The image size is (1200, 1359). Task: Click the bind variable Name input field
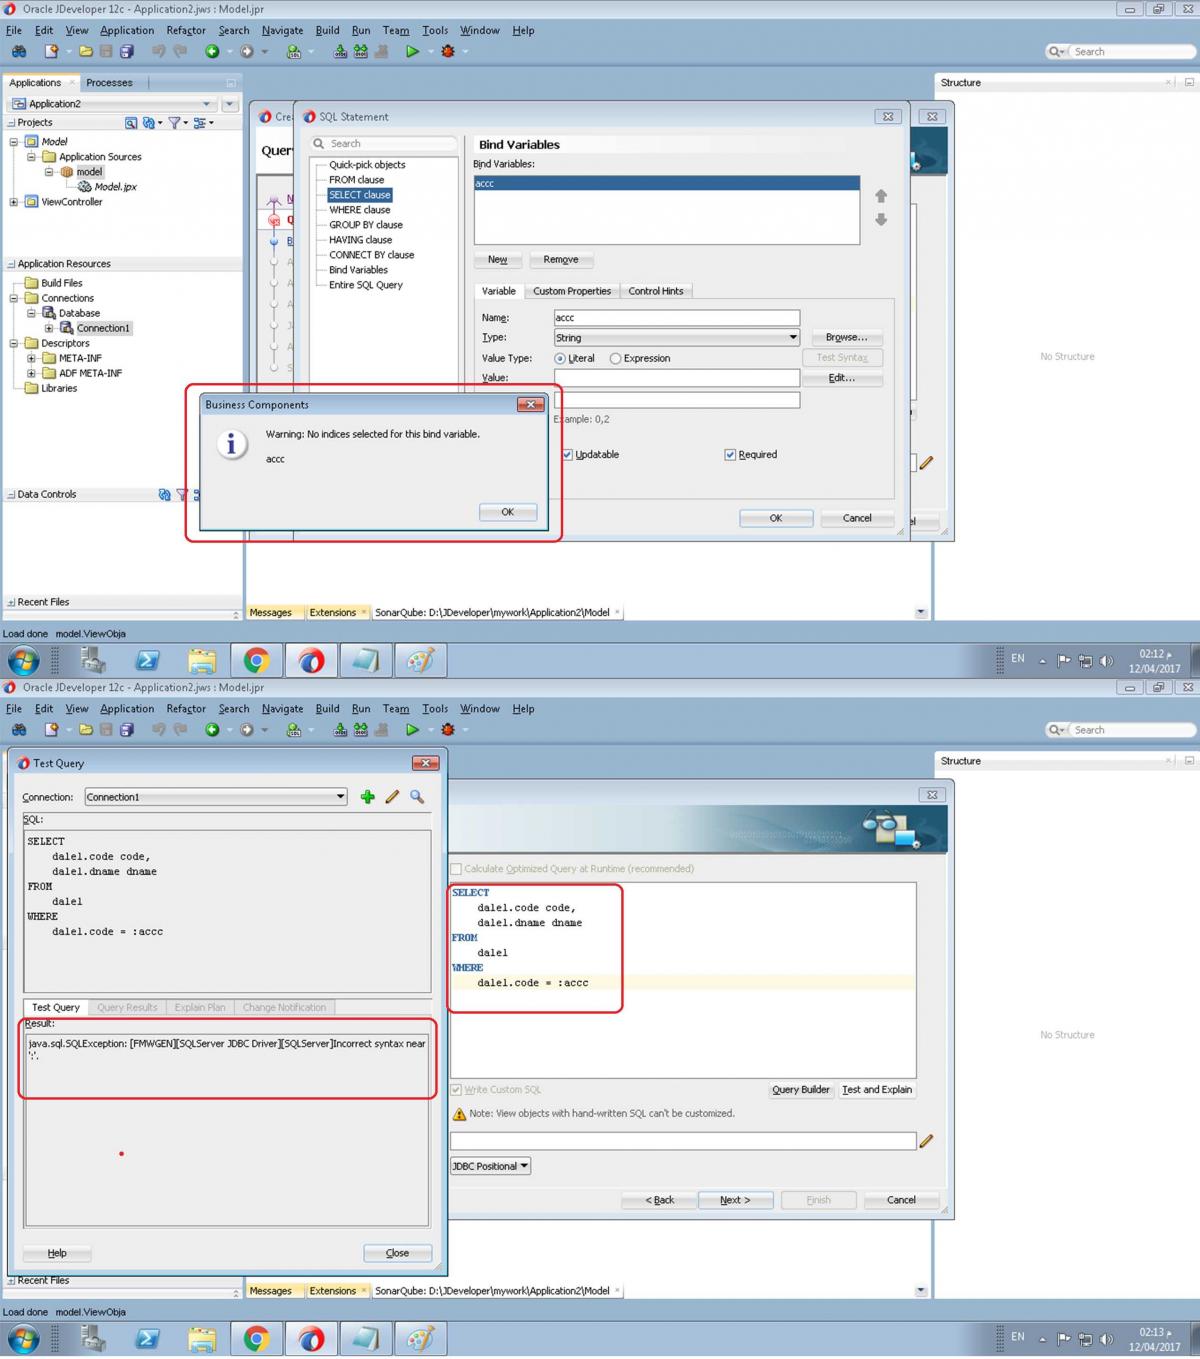(x=676, y=318)
